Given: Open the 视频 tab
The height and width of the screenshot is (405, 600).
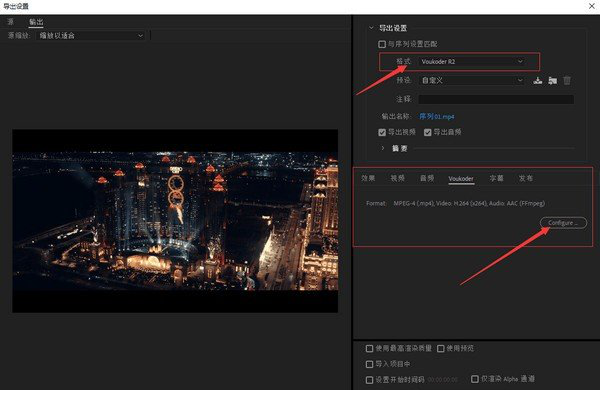Looking at the screenshot, I should tap(397, 178).
